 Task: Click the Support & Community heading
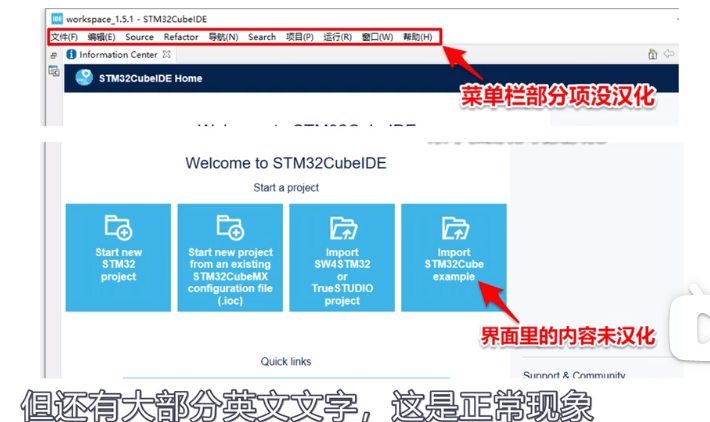[x=574, y=374]
